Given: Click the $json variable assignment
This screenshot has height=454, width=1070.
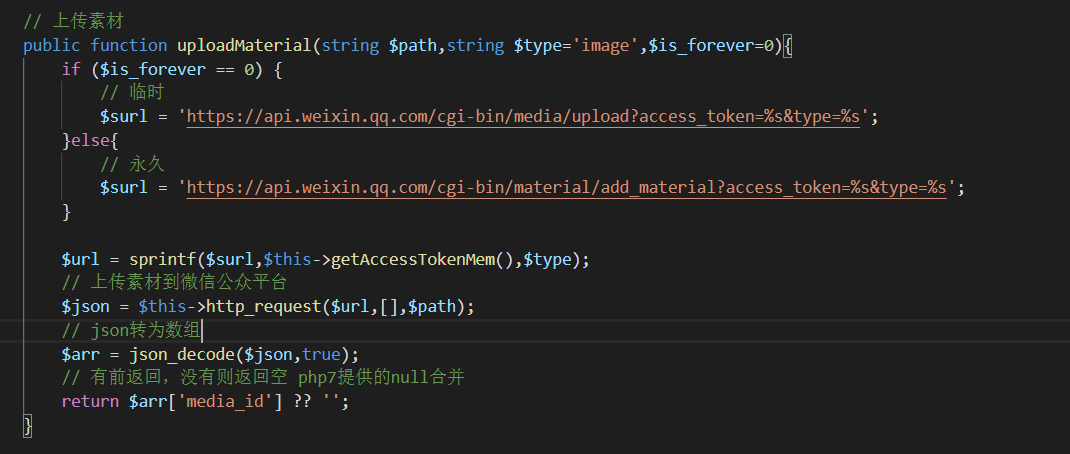Looking at the screenshot, I should click(x=85, y=307).
